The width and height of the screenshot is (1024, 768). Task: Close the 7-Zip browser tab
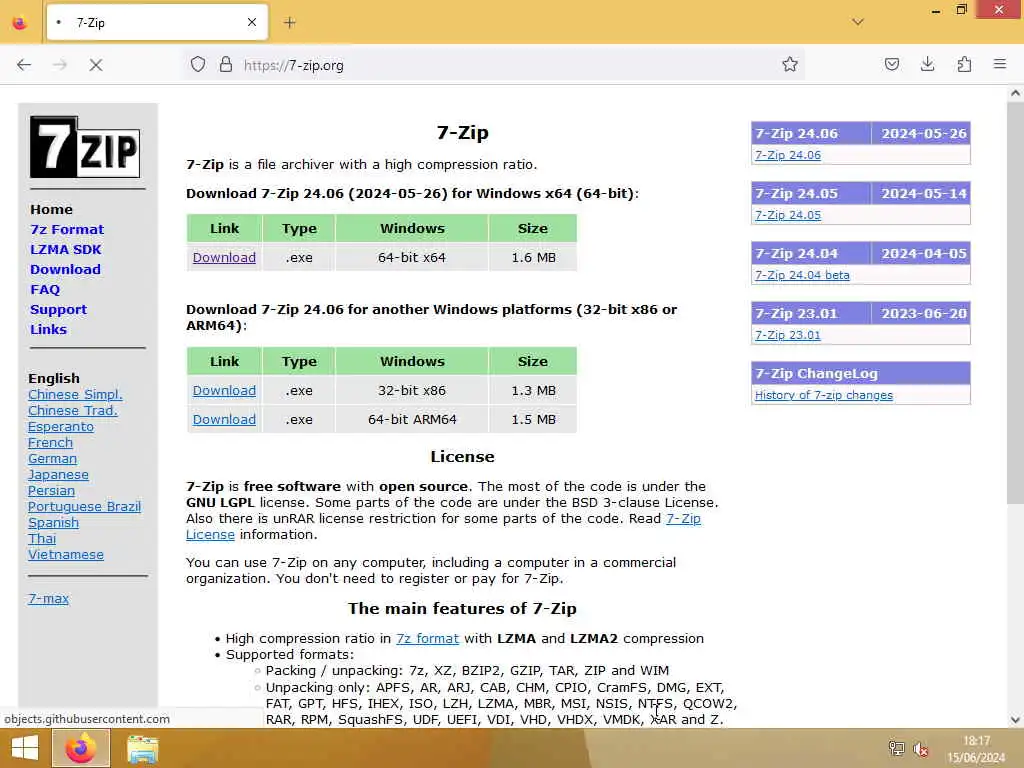point(251,23)
